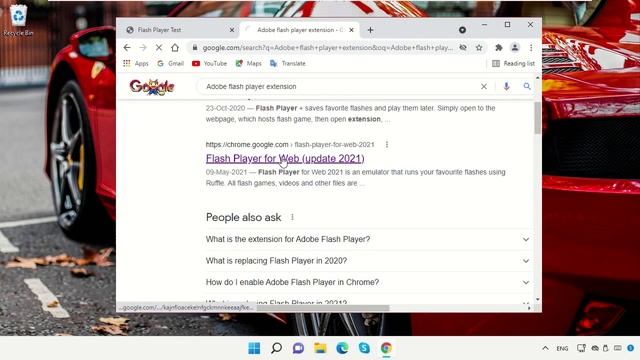Viewport: 640px width, 360px height.
Task: Open the YouTube bookmark
Action: (209, 63)
